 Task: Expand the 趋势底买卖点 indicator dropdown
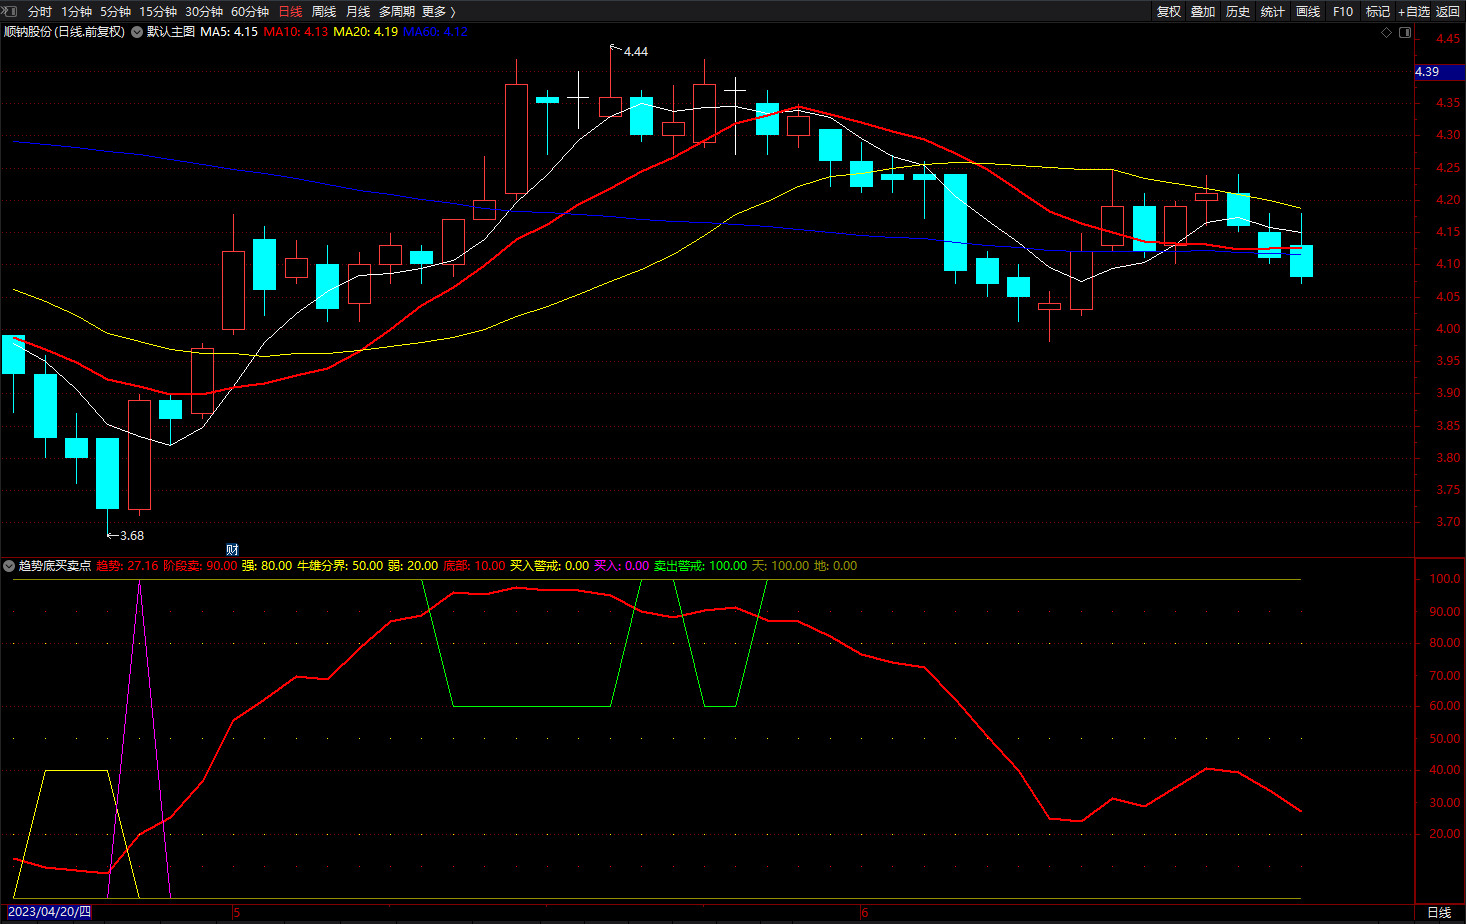9,566
